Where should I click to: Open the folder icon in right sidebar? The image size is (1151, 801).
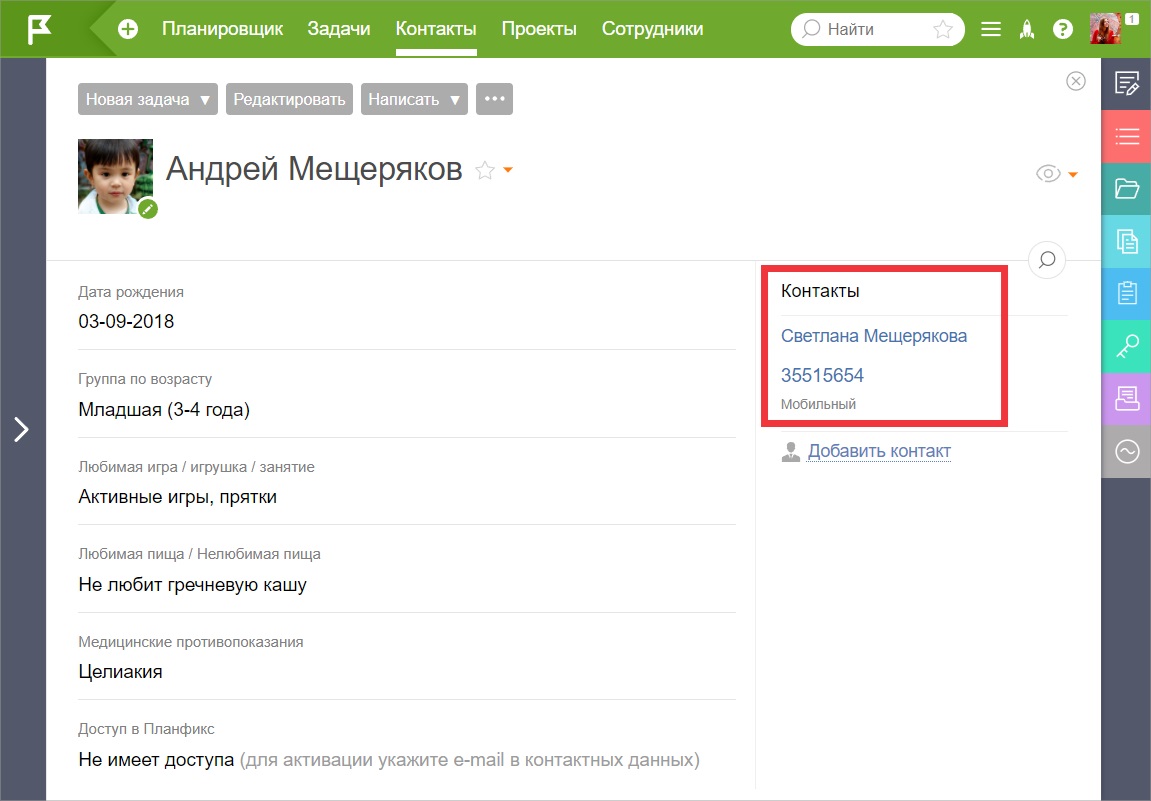(x=1127, y=189)
